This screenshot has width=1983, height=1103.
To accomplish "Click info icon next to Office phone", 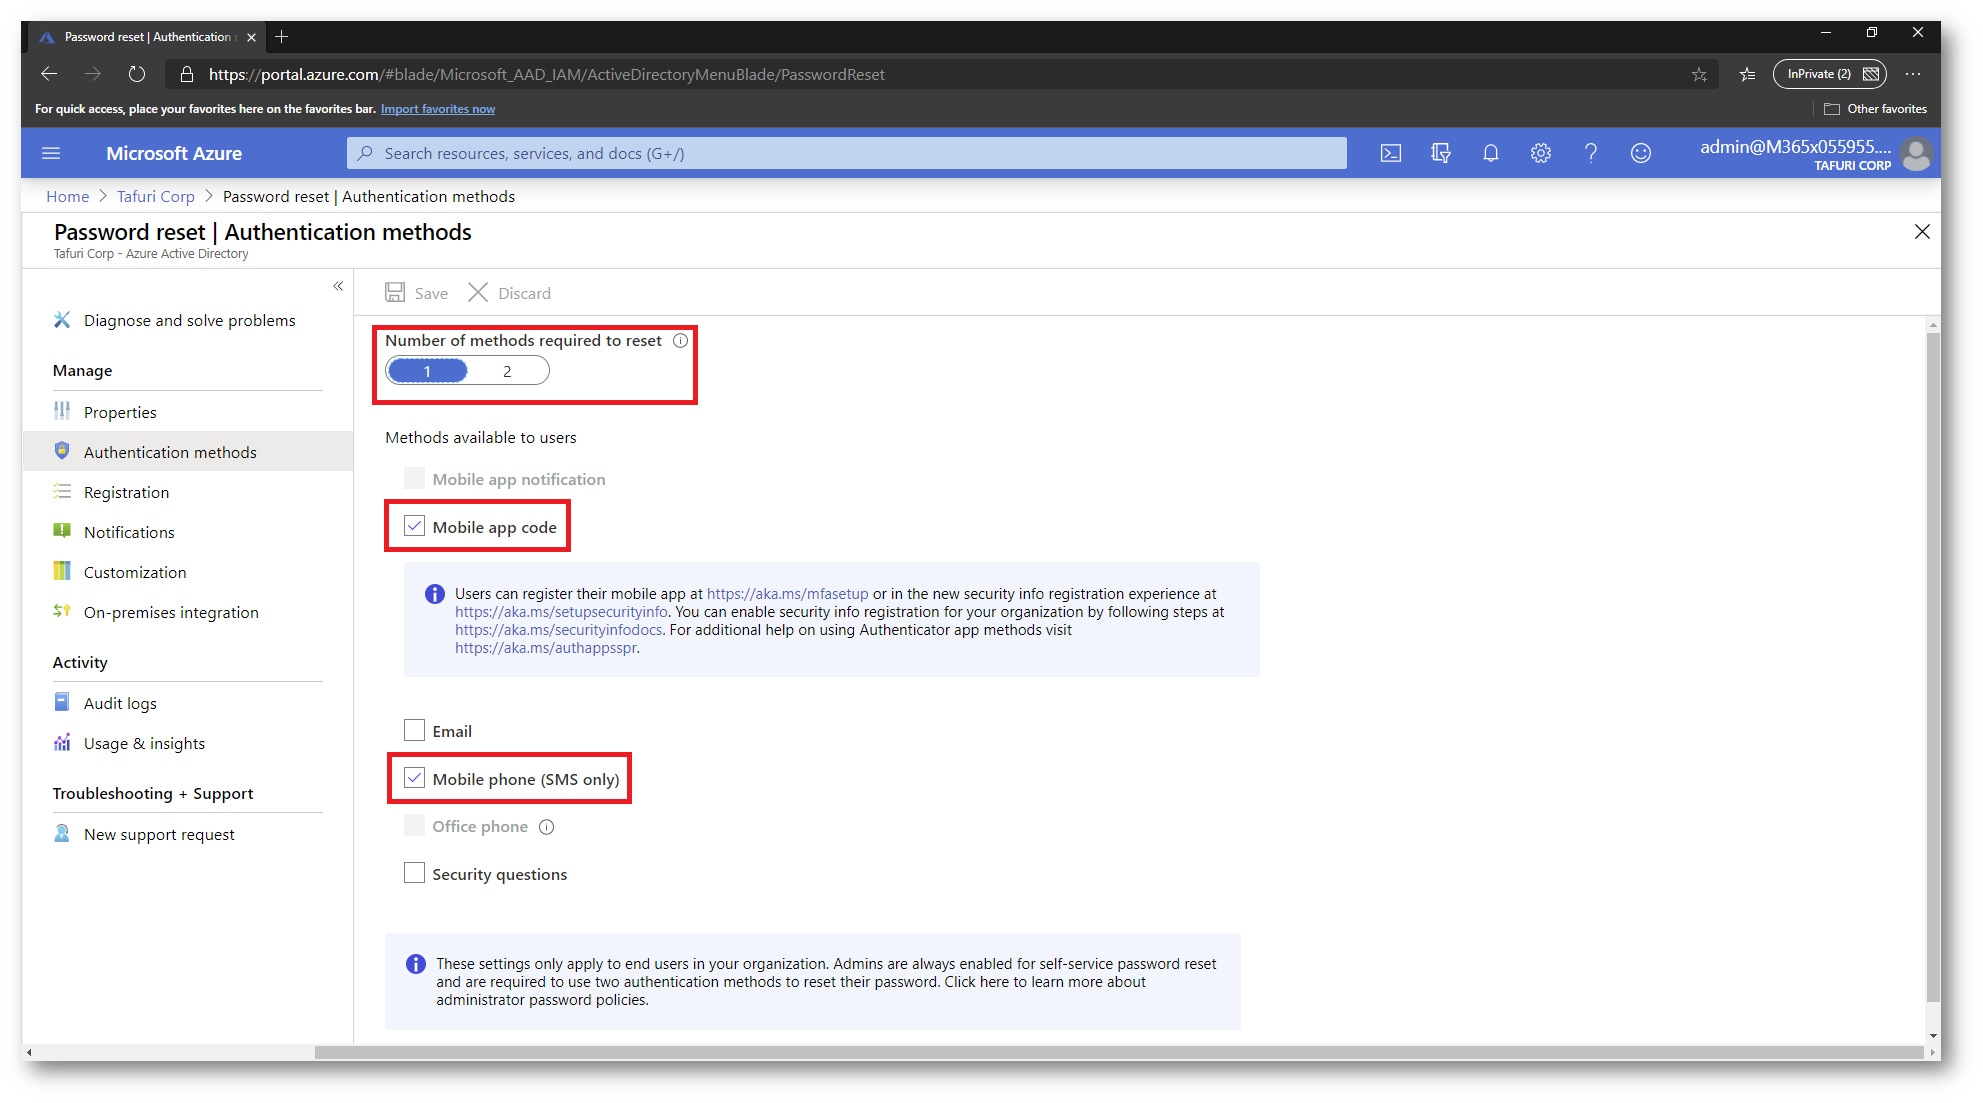I will (546, 827).
